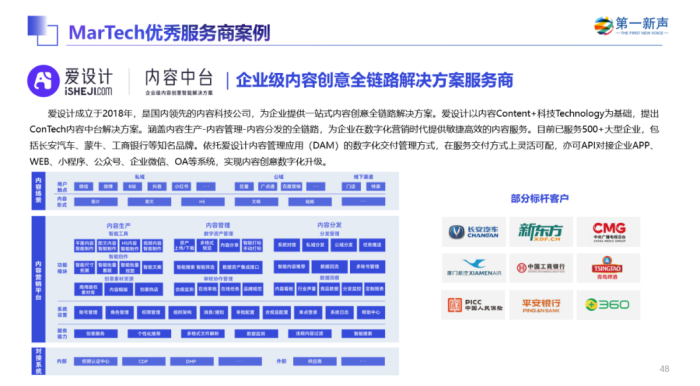
Task: Click the 账号管理 system setting box
Action: click(x=88, y=312)
